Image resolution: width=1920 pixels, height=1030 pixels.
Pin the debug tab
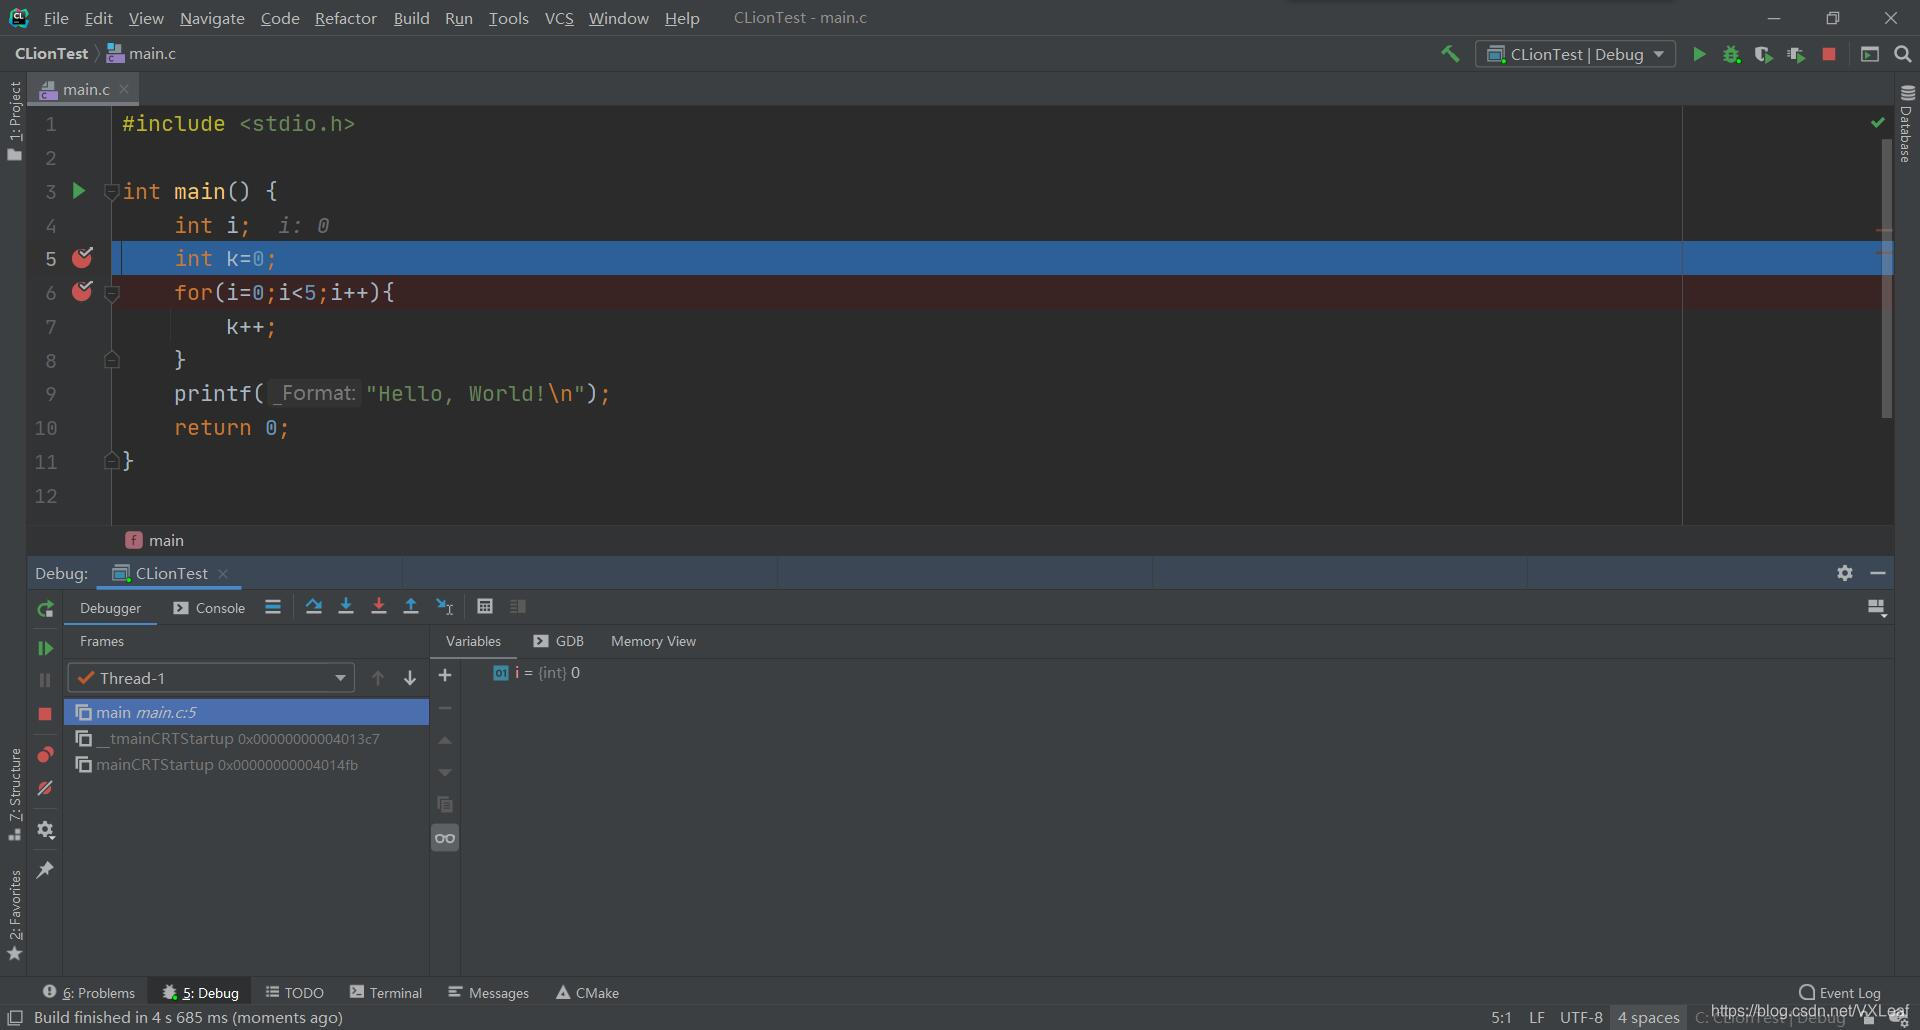click(x=45, y=870)
